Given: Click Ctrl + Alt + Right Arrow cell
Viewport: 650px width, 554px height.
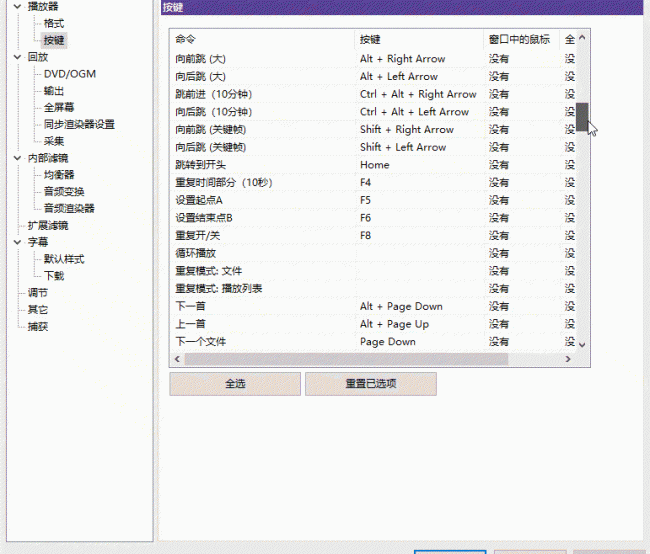Looking at the screenshot, I should [418, 94].
